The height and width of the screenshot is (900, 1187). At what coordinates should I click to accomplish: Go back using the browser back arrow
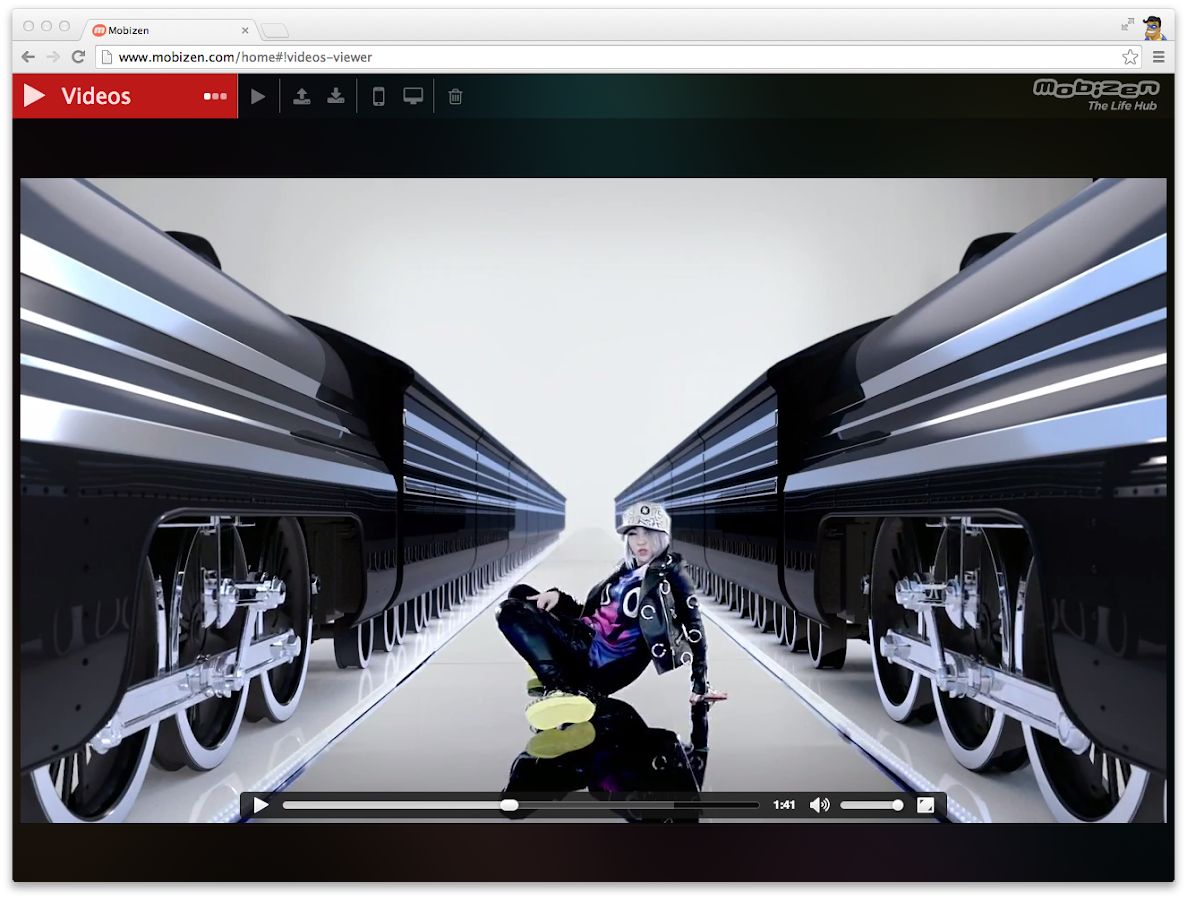point(28,57)
